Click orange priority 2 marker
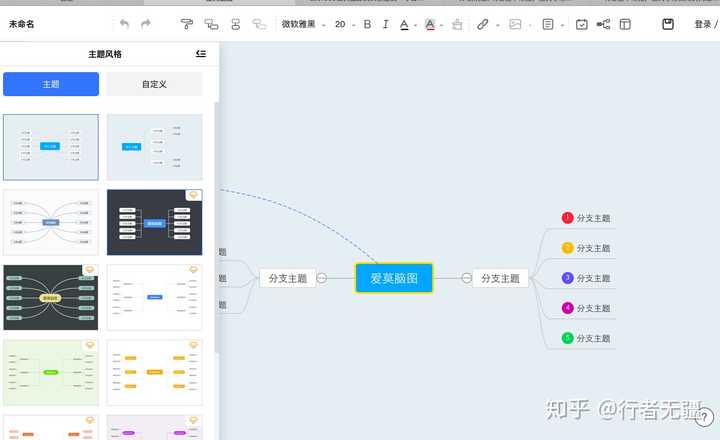 [x=568, y=248]
